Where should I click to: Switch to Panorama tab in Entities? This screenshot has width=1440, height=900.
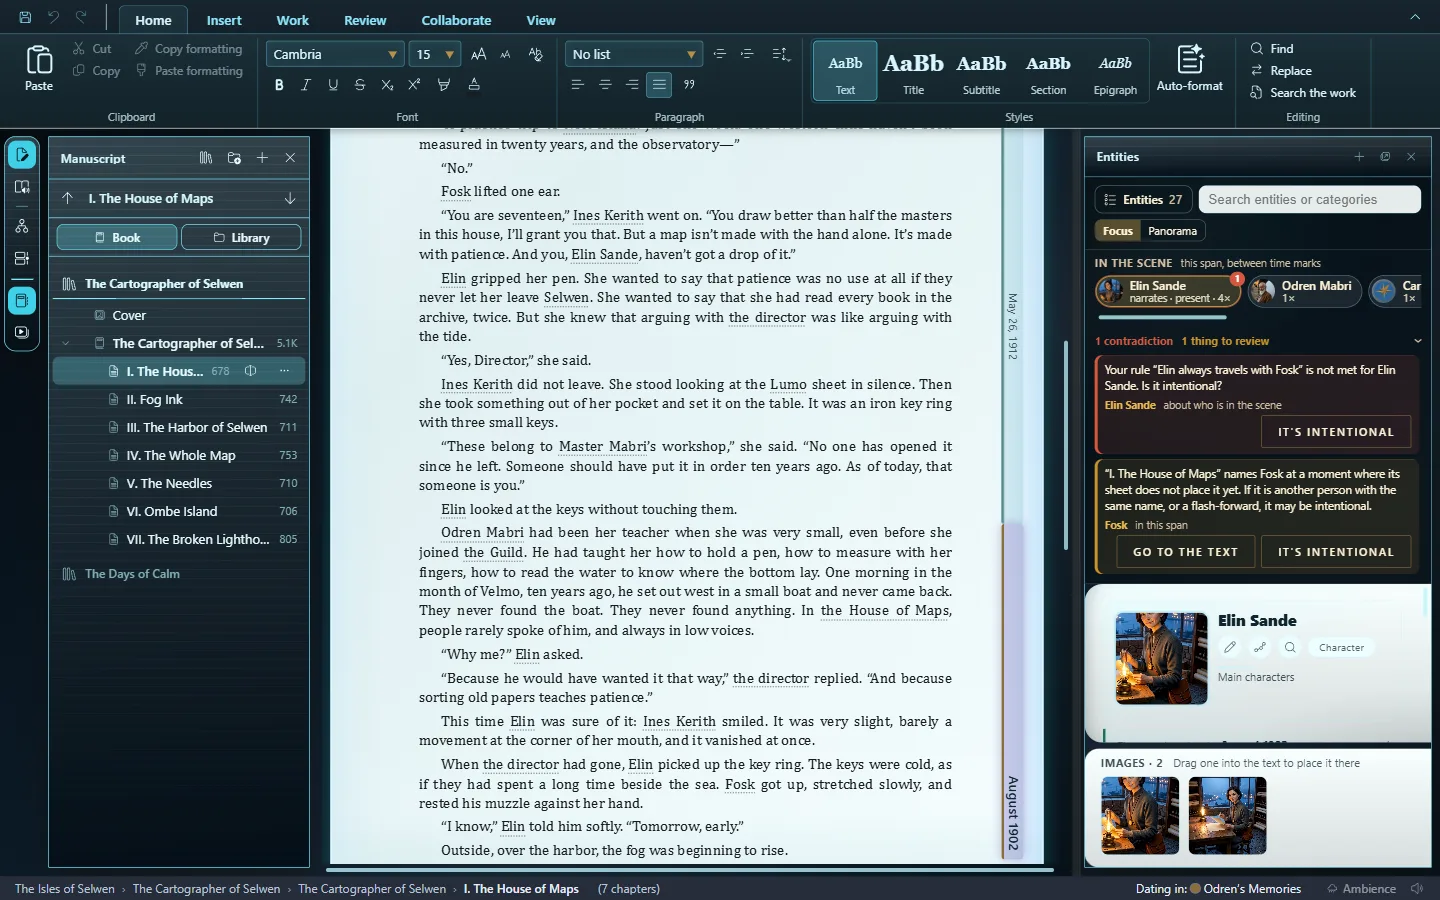pos(1172,231)
